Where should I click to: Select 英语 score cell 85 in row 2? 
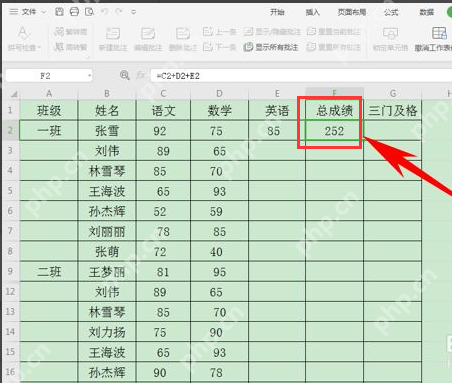coord(277,131)
